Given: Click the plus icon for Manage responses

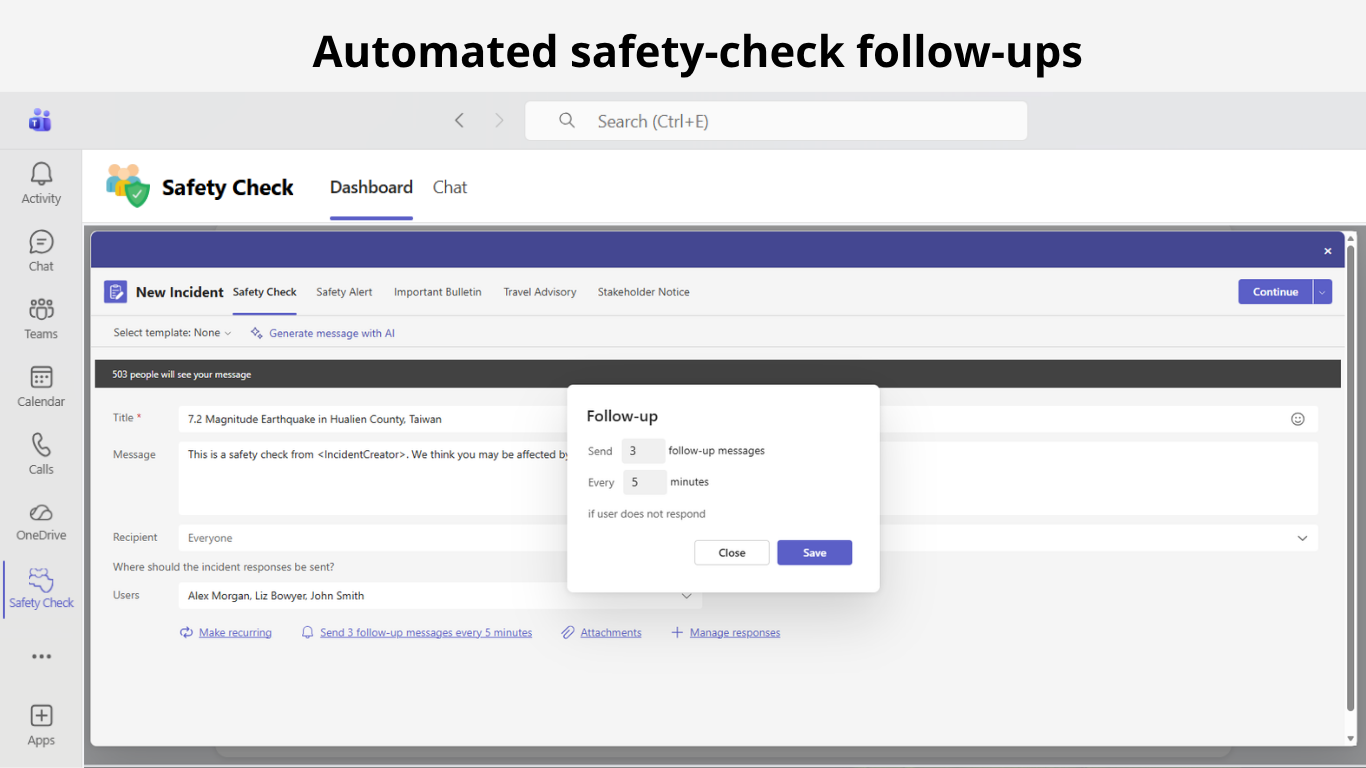Looking at the screenshot, I should (x=677, y=632).
